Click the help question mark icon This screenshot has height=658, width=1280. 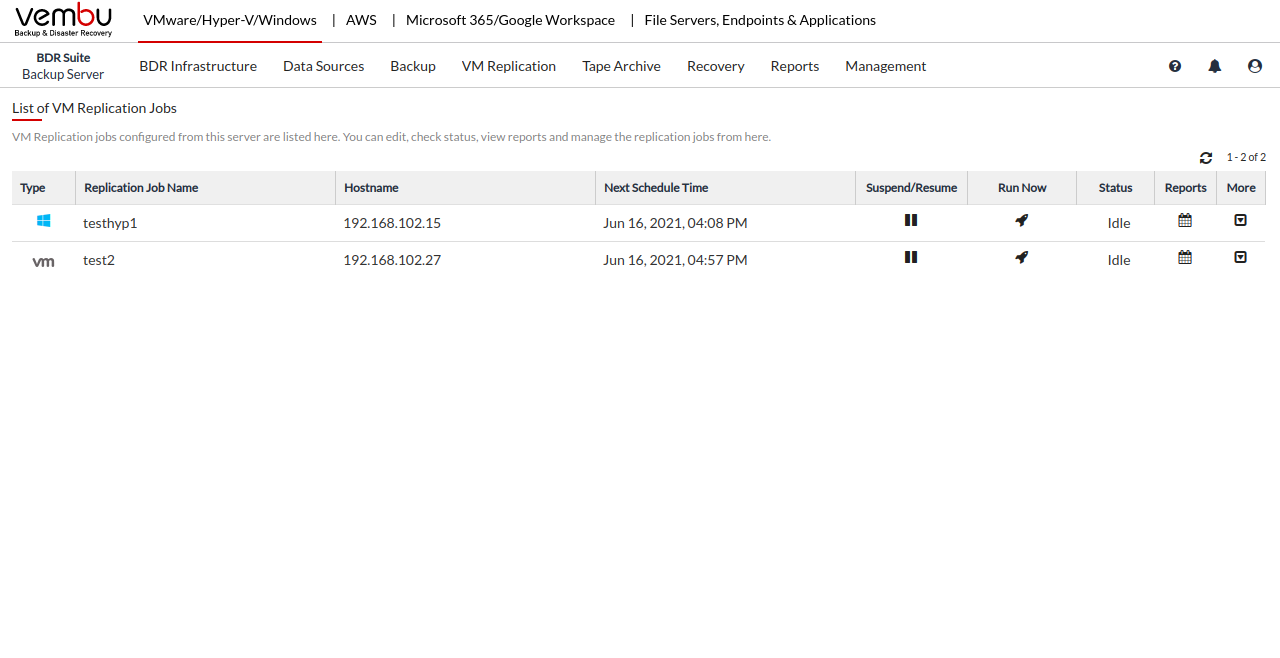point(1175,66)
